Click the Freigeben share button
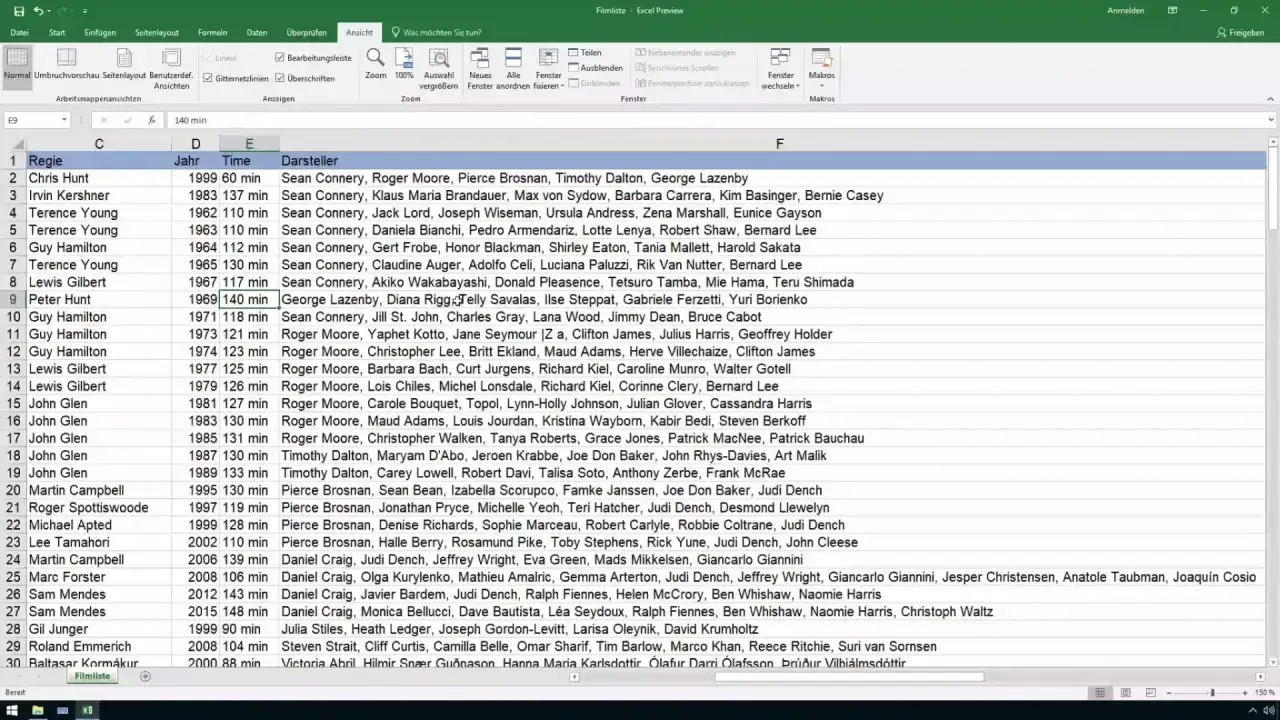1280x720 pixels. click(x=1241, y=32)
